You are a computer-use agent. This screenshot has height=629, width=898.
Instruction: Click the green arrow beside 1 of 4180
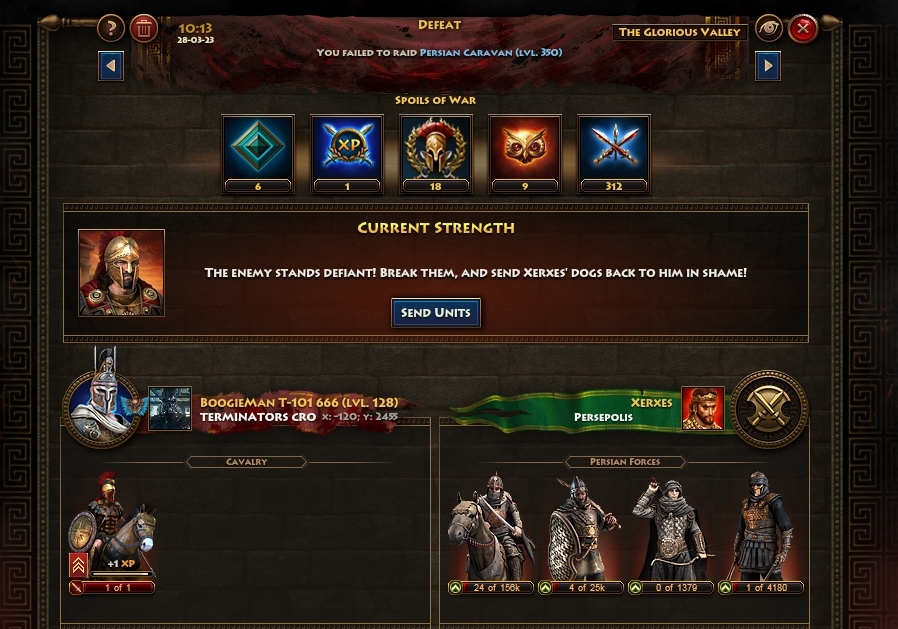coord(726,587)
